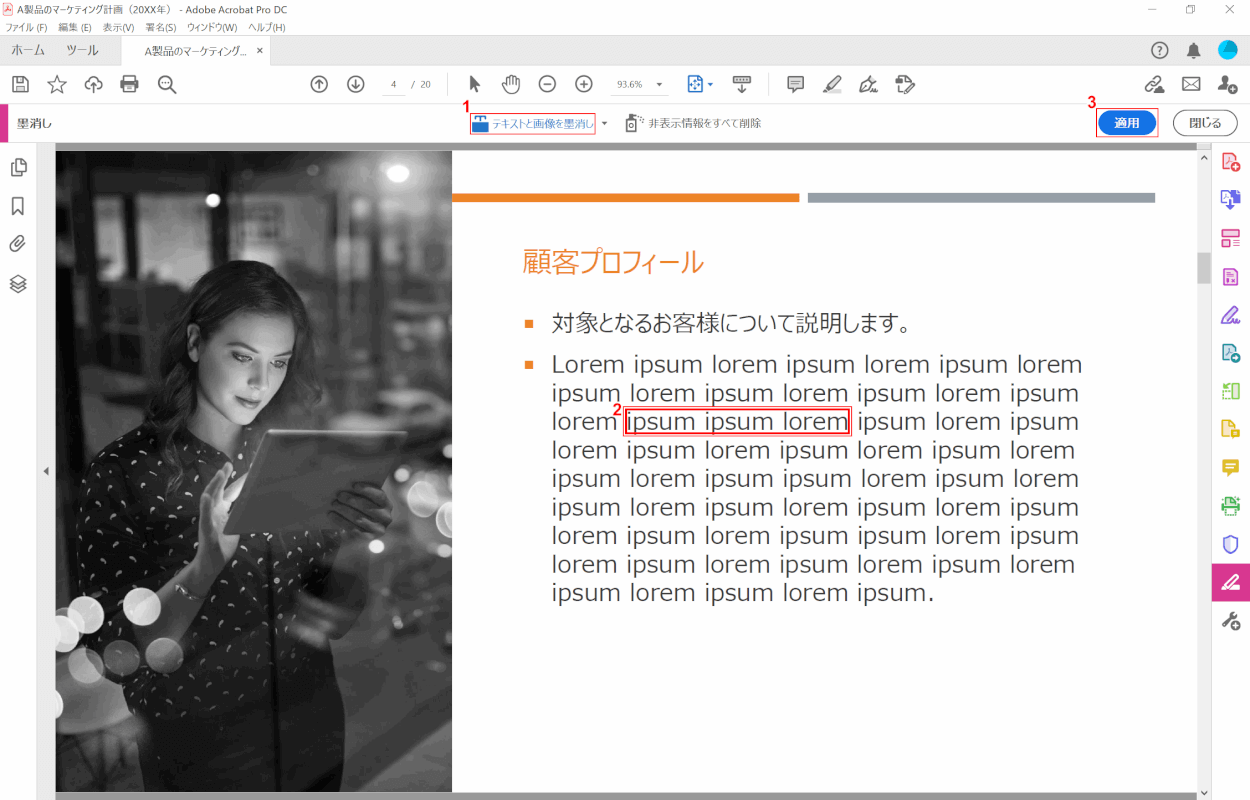
Task: Click the notifications bell icon
Action: click(x=1193, y=51)
